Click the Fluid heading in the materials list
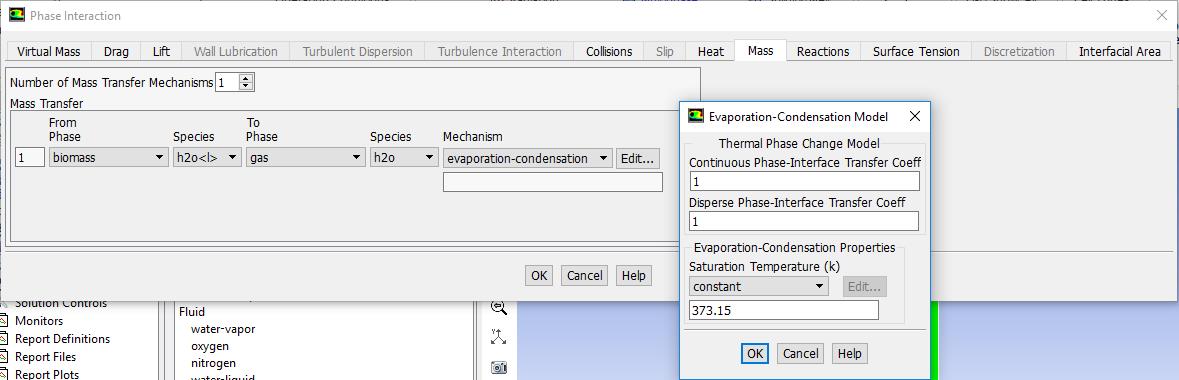 click(x=192, y=312)
